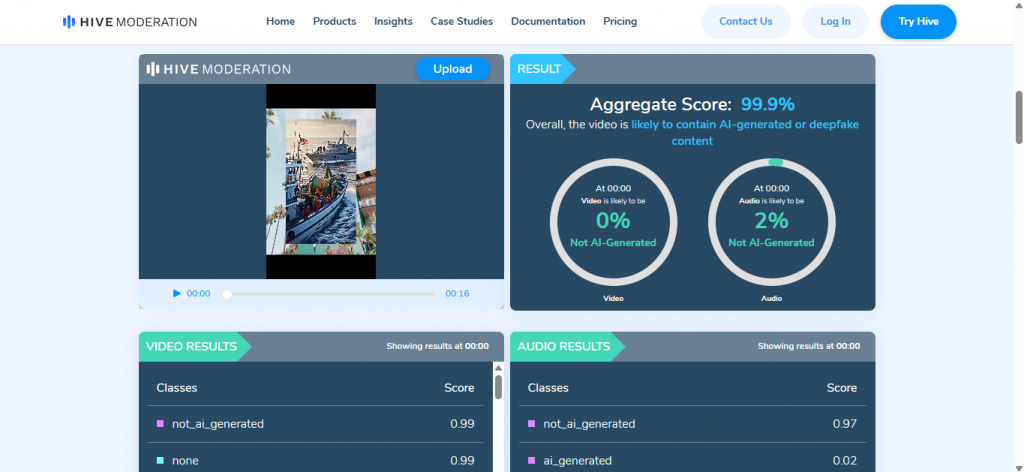Click the pink ai_generated audio class swatch
Viewport: 1024px width, 472px height.
point(531,460)
